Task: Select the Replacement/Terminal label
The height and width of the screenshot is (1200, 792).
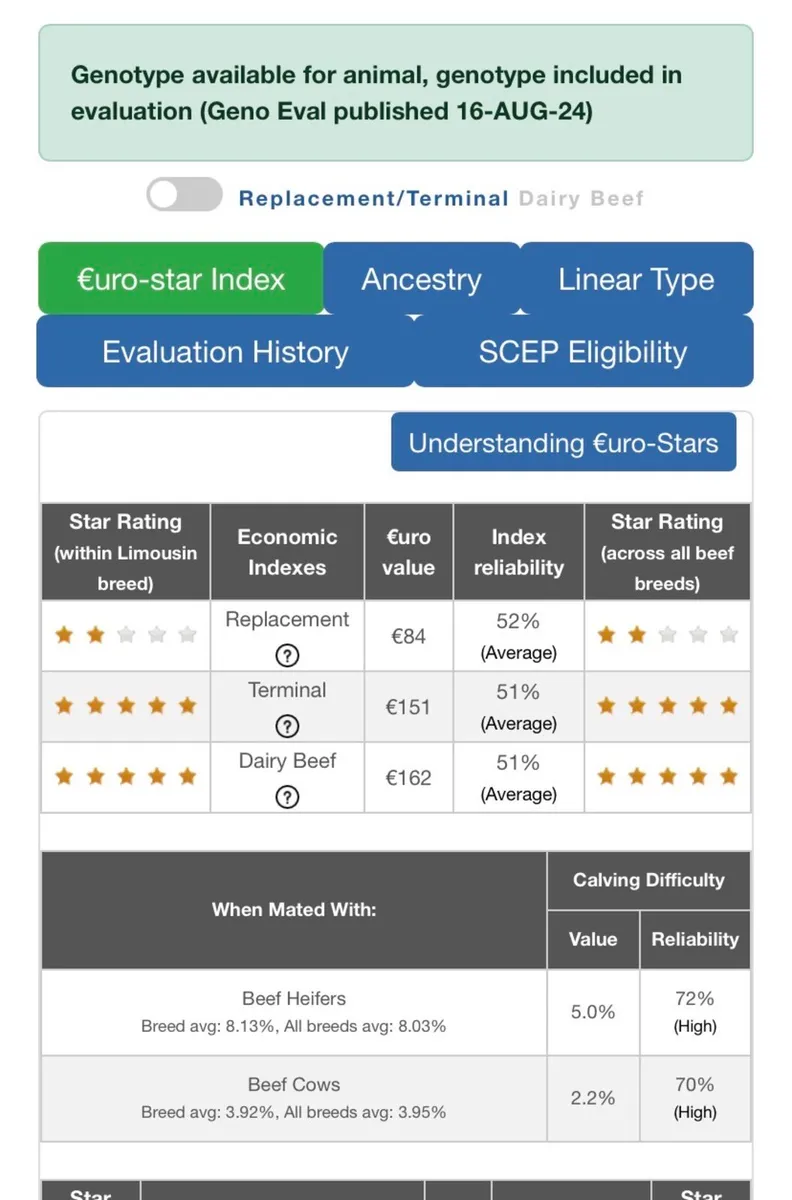Action: (373, 198)
